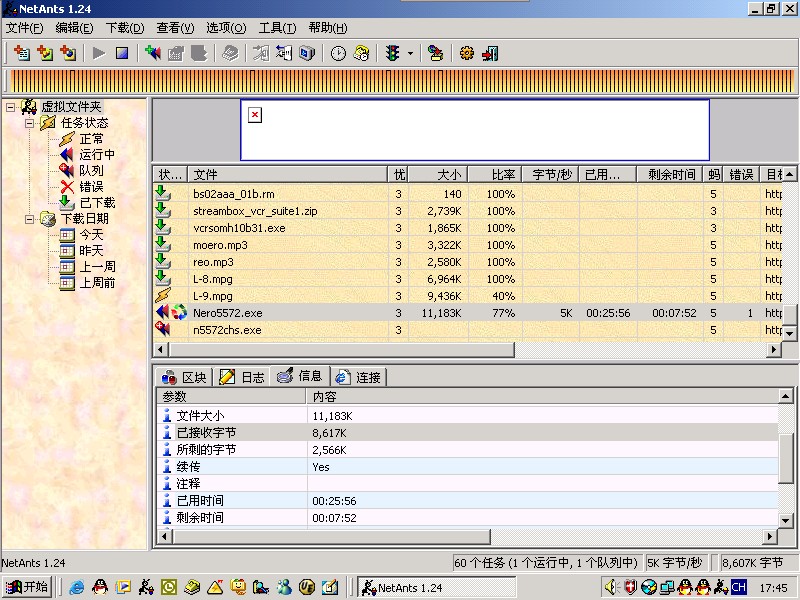Select 上周前 under 下载日期
This screenshot has width=800, height=600.
pos(97,283)
